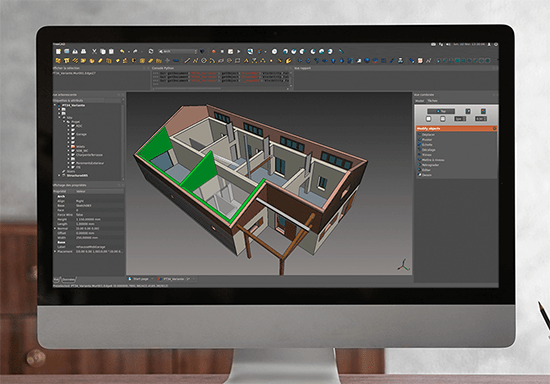
Task: Switch to the Vue properties tab
Action: point(56,279)
